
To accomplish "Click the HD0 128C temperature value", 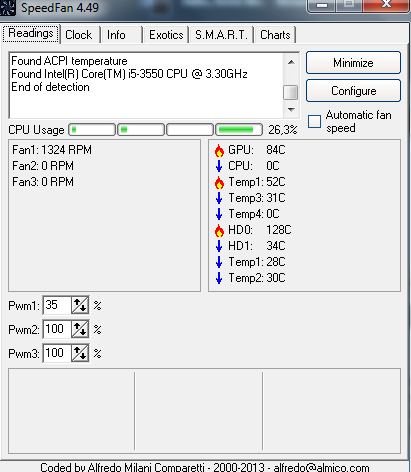I will point(279,230).
